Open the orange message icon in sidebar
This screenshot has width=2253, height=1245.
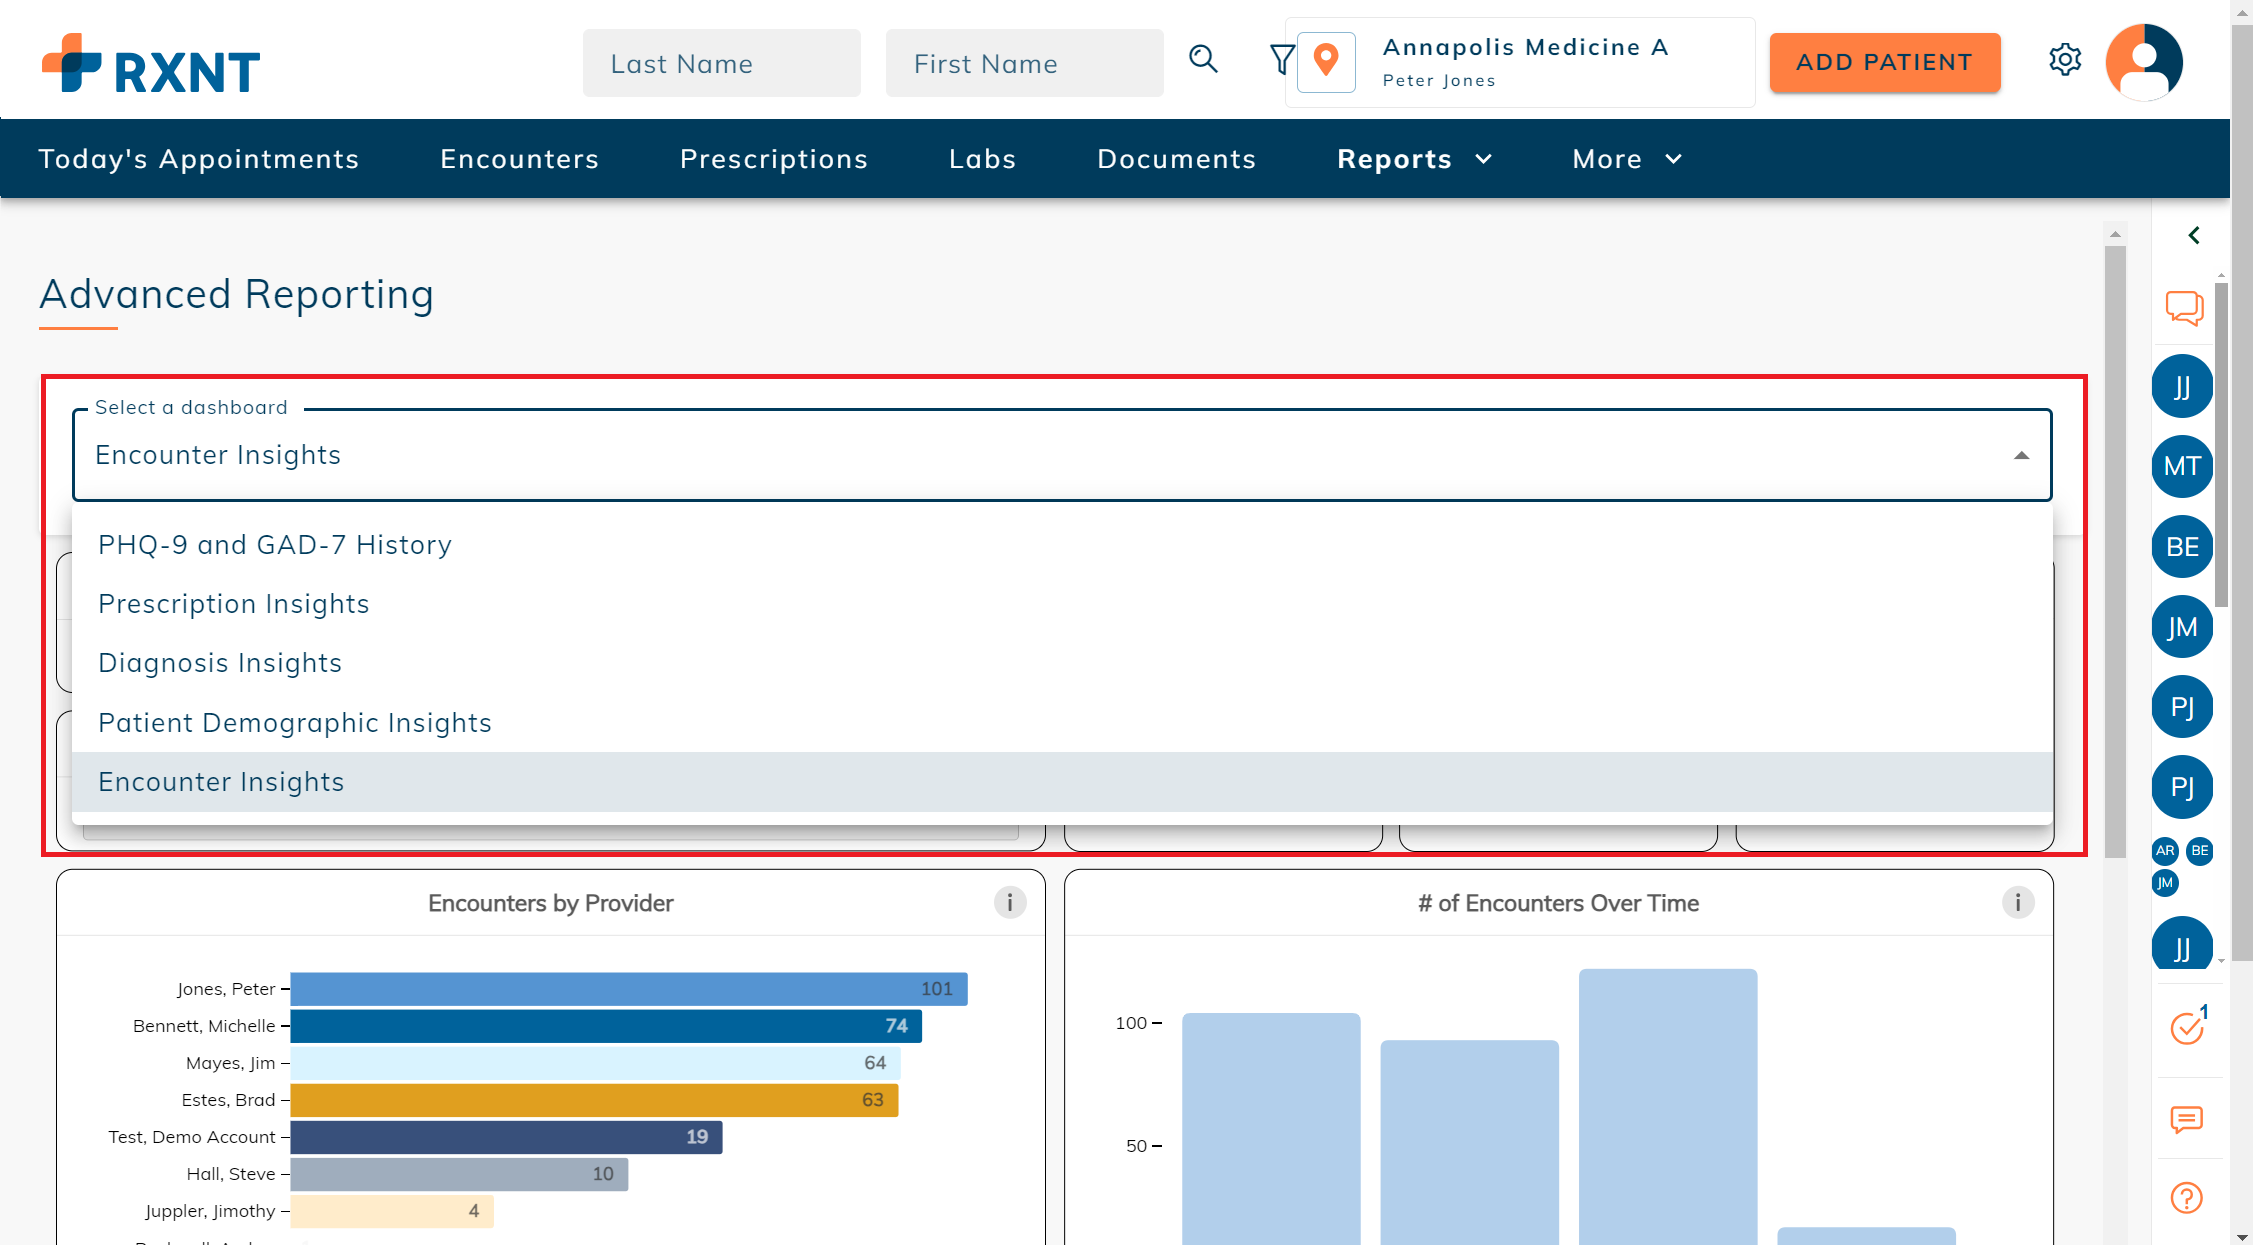click(2187, 1119)
